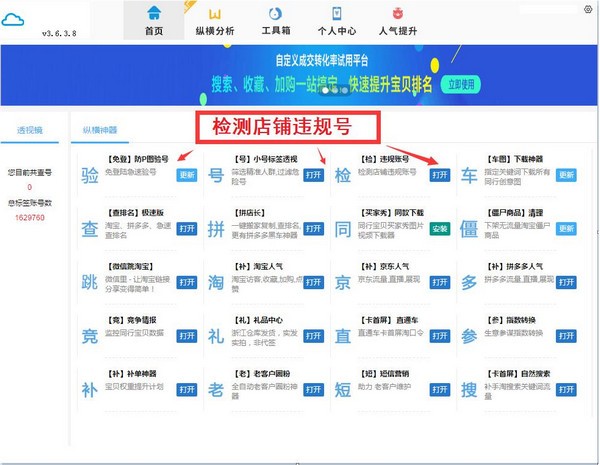Click the 车 download tool icon
This screenshot has width=600, height=465.
(470, 177)
